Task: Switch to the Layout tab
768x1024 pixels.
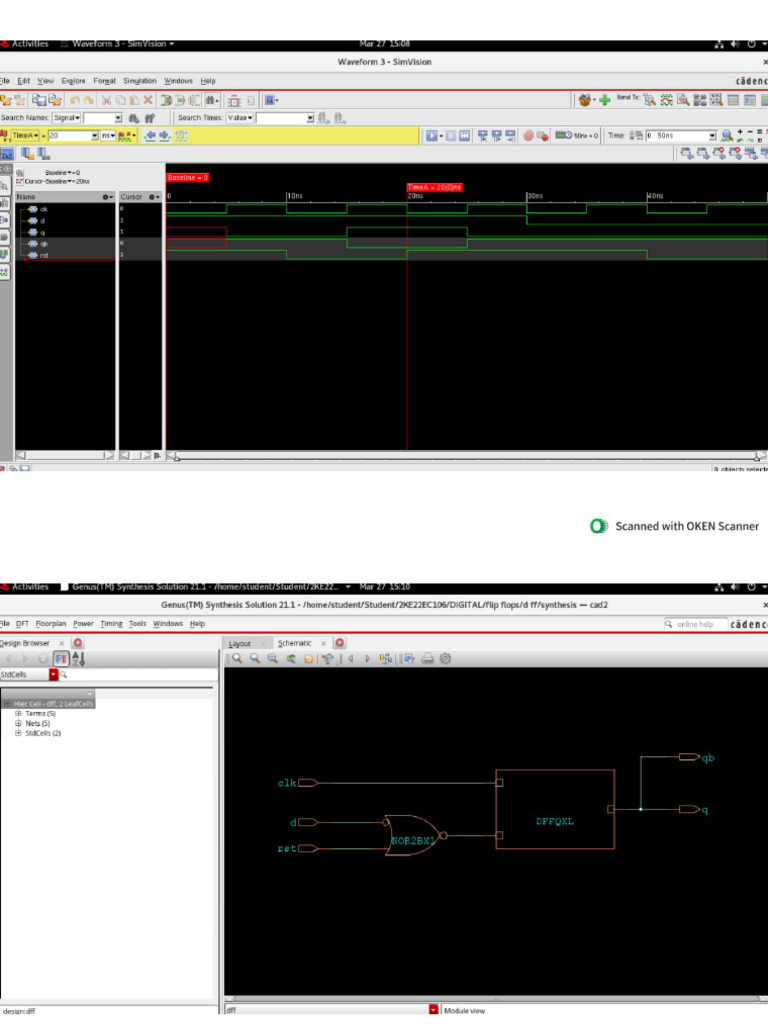Action: point(240,644)
